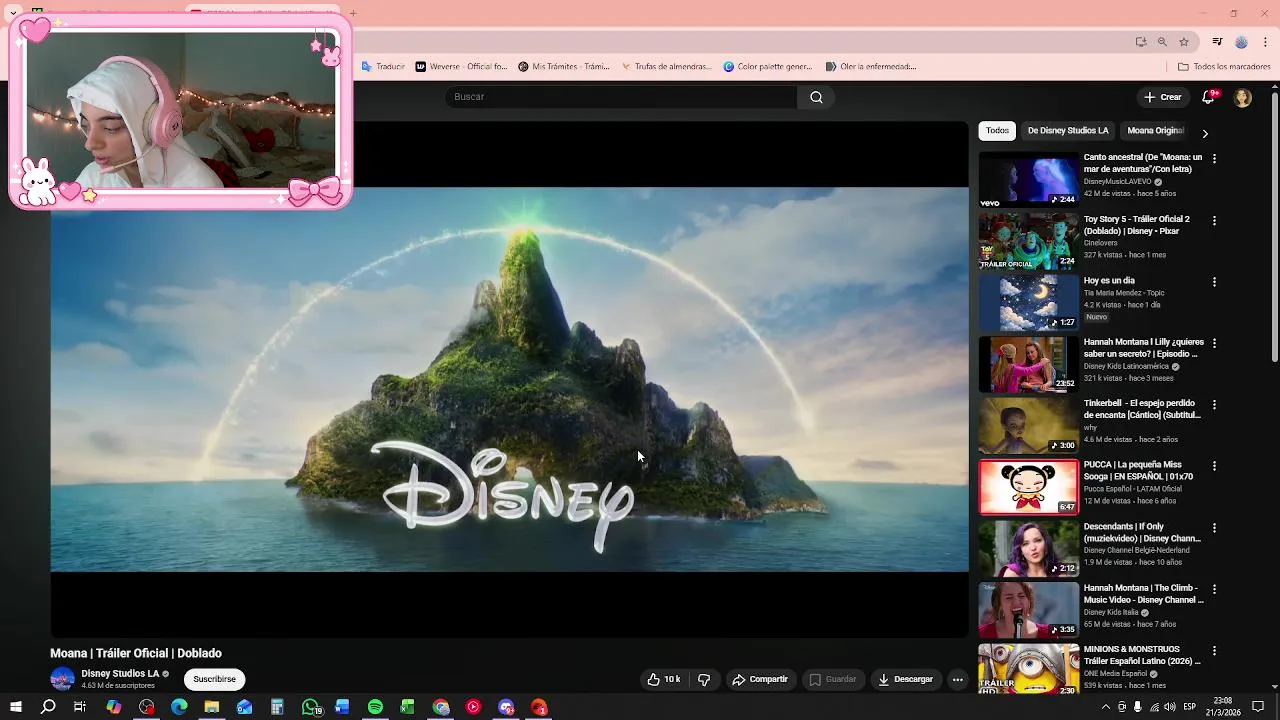The height and width of the screenshot is (720, 1280).
Task: Show hidden system tray icons
Action: pos(1105,707)
